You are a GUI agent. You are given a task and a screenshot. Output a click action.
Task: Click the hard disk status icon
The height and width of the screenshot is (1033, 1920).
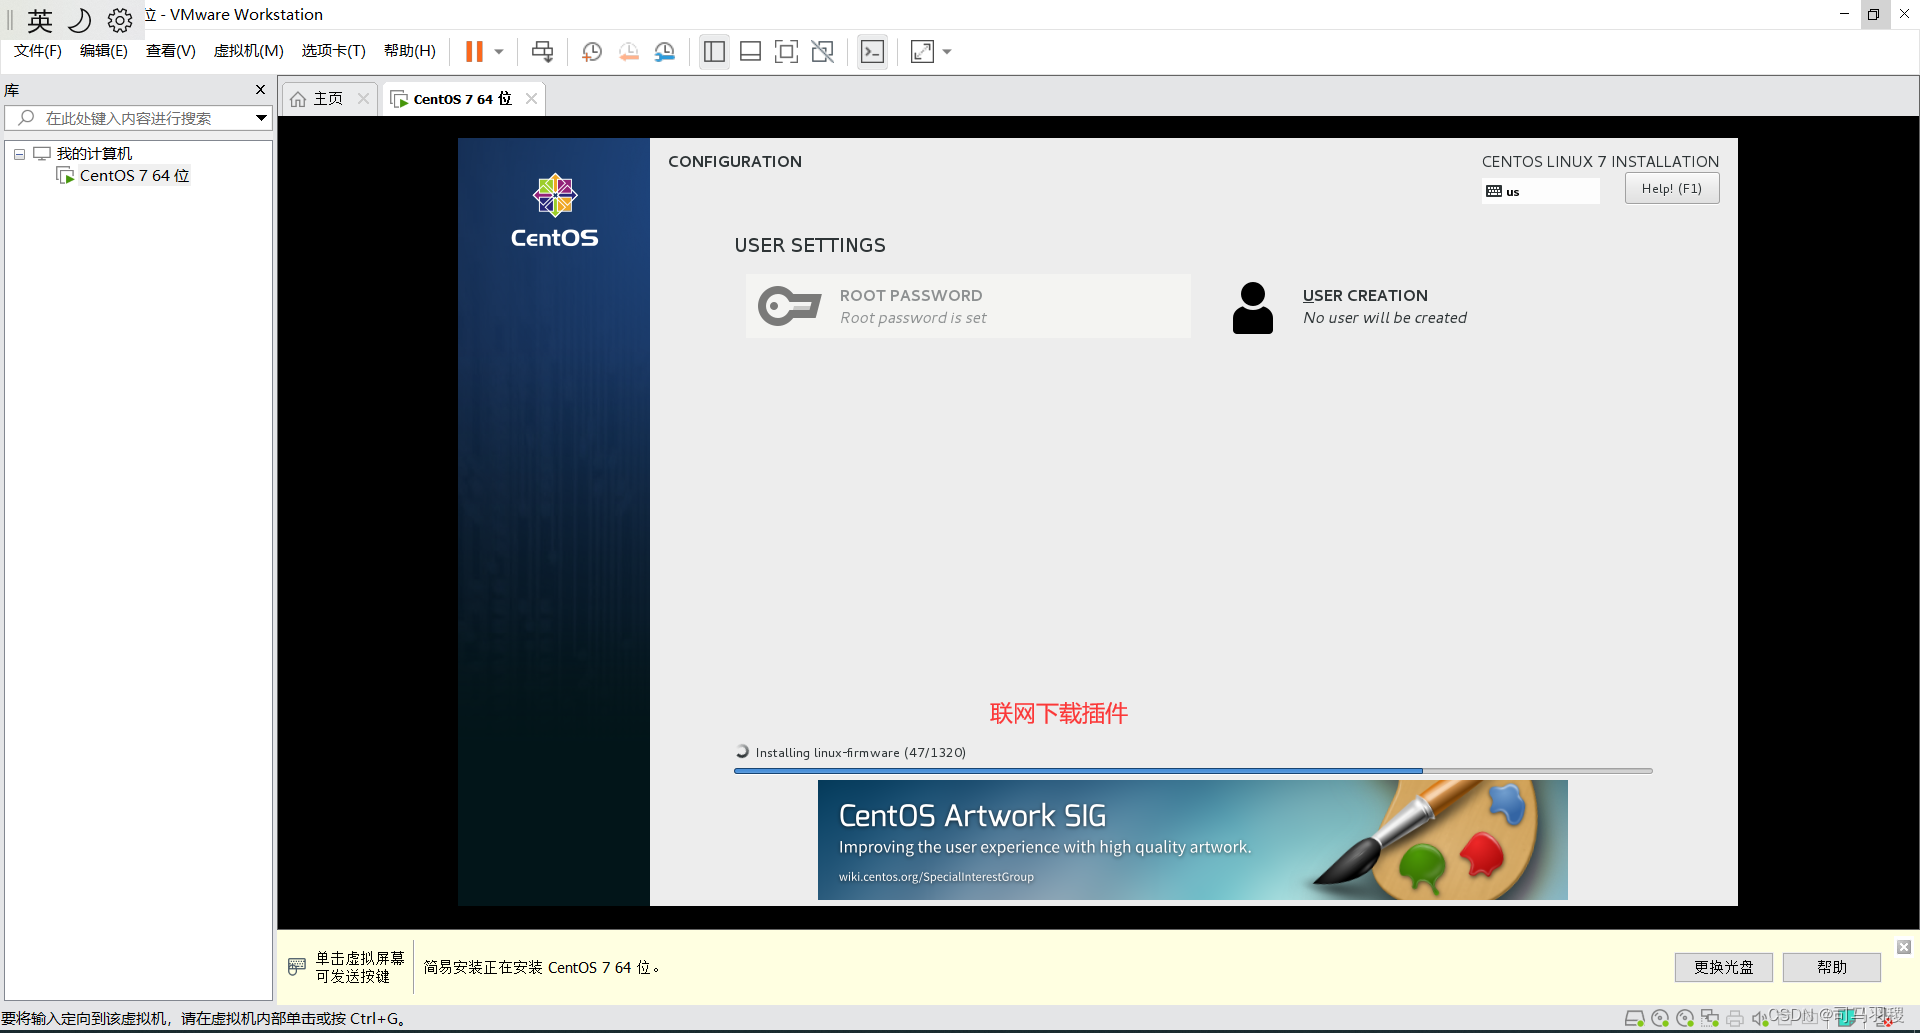coord(1635,1018)
